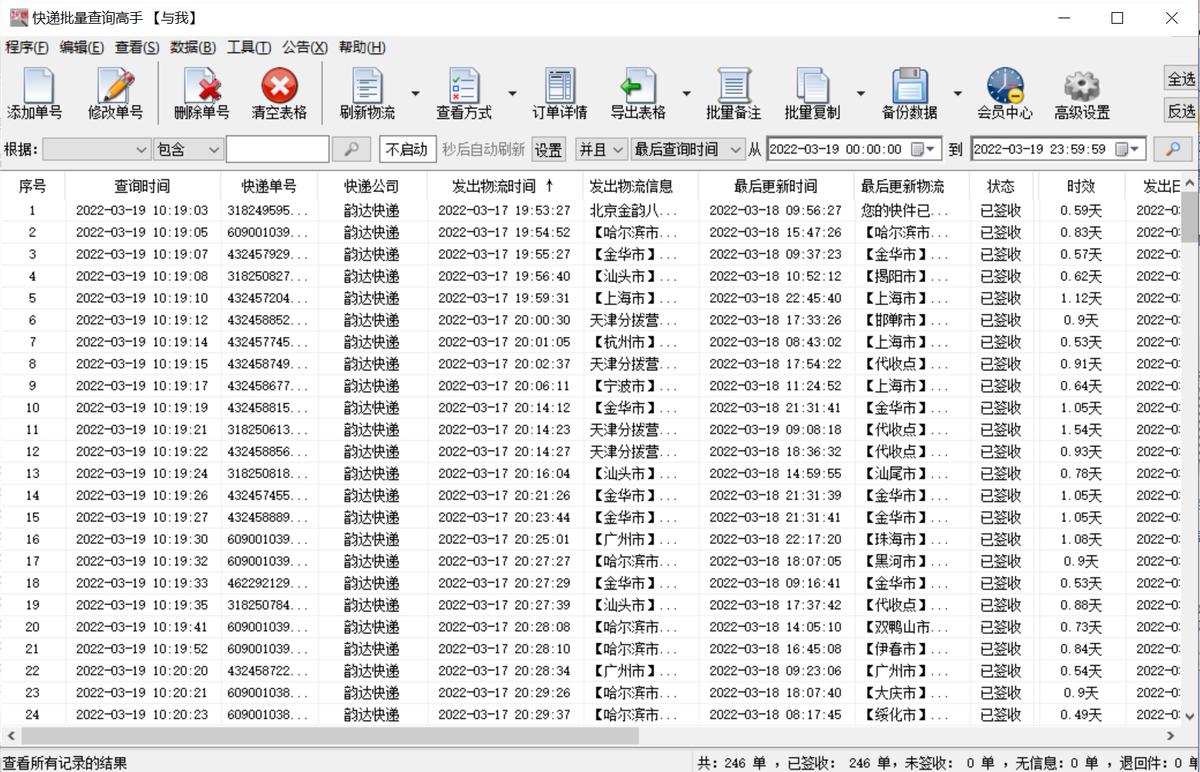Image resolution: width=1200 pixels, height=772 pixels.
Task: Click the 批量备注 batch remarks icon
Action: point(735,92)
